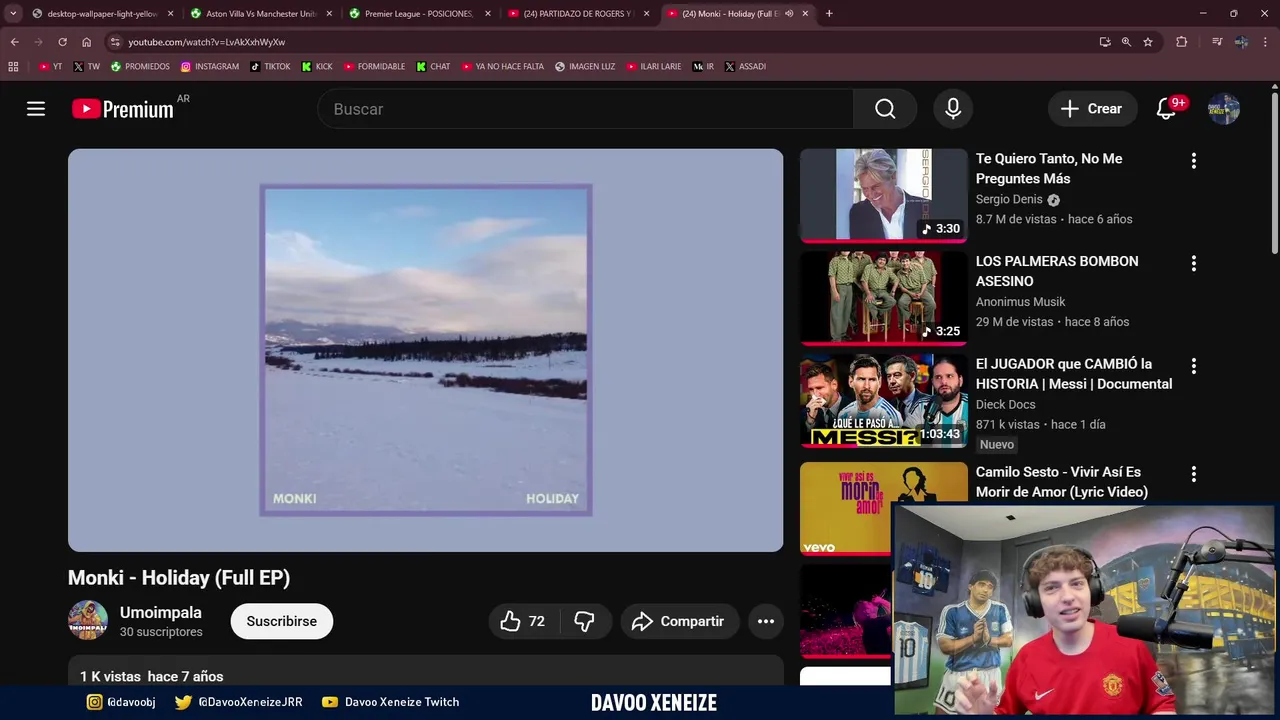Viewport: 1280px width, 720px height.
Task: Open LOS PALMERAS BOMBON ASESINO thumbnail
Action: point(884,298)
